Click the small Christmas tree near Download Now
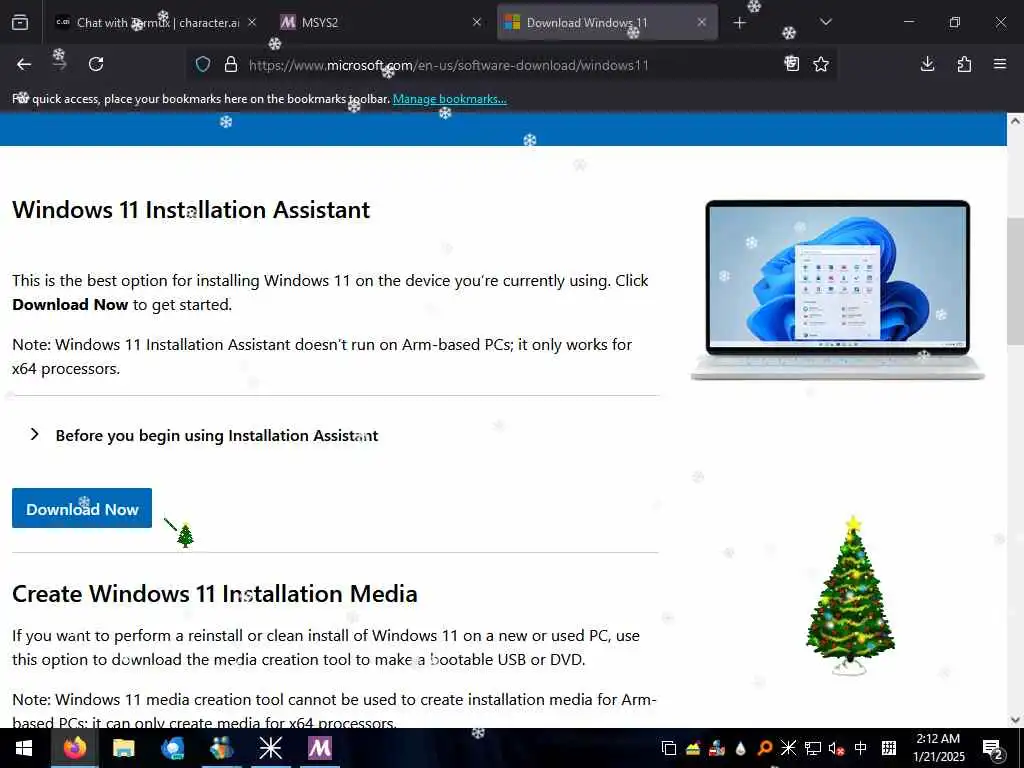The width and height of the screenshot is (1024, 768). pos(185,535)
